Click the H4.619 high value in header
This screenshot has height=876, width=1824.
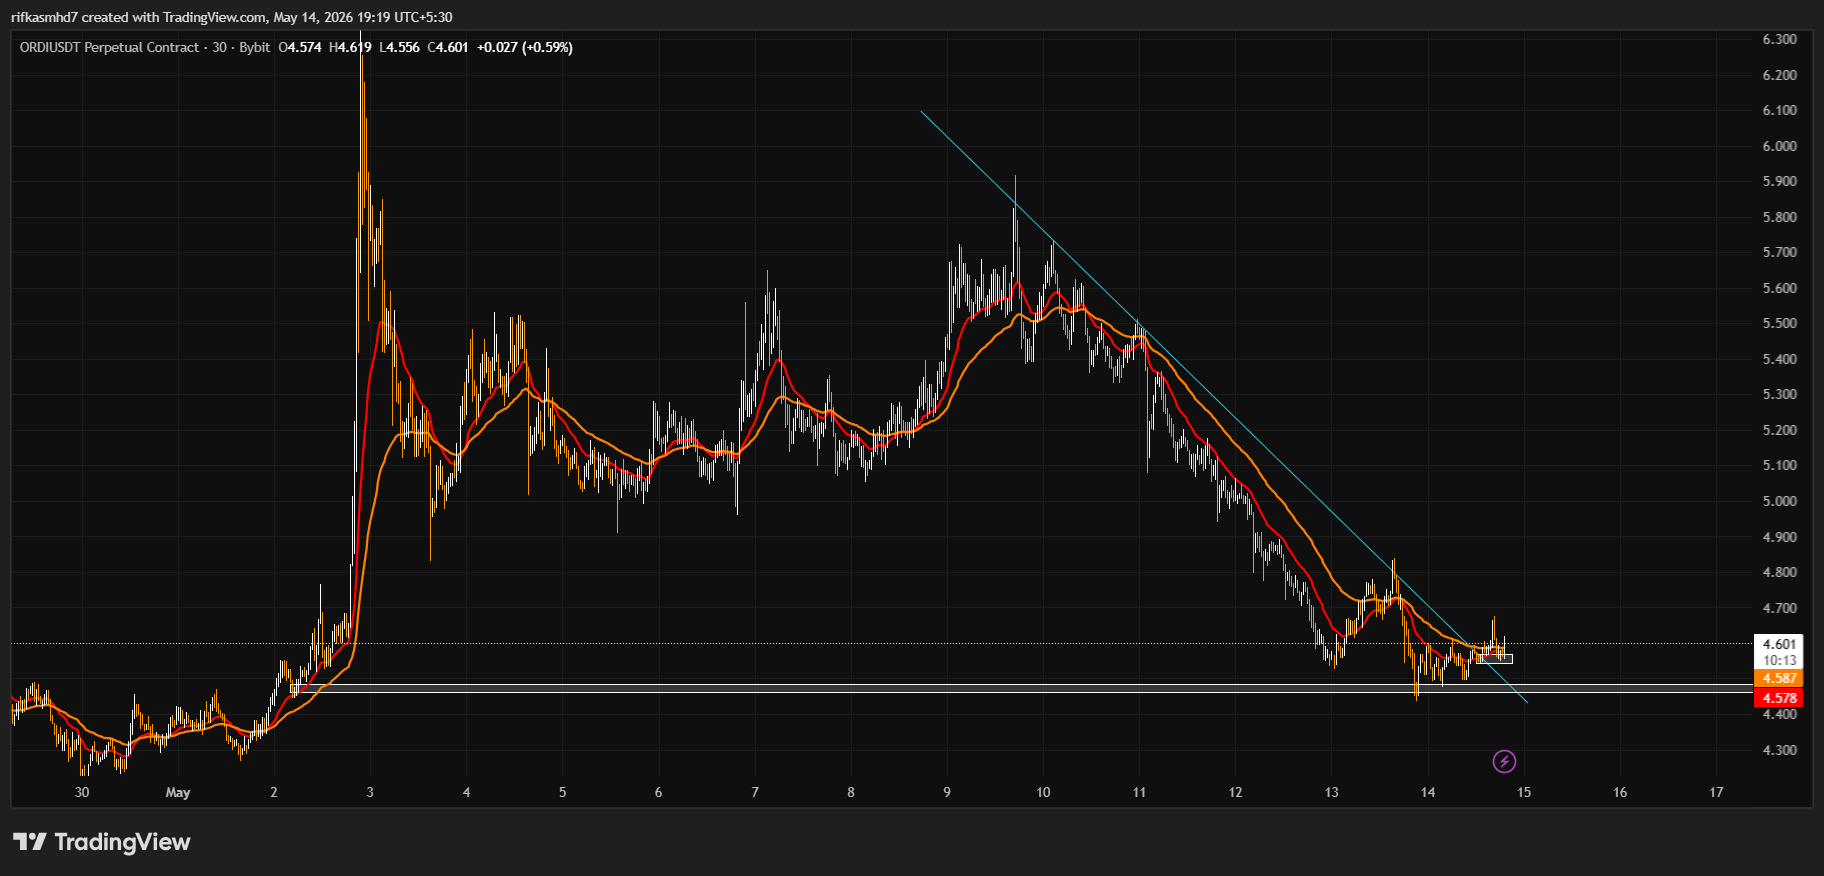[350, 47]
